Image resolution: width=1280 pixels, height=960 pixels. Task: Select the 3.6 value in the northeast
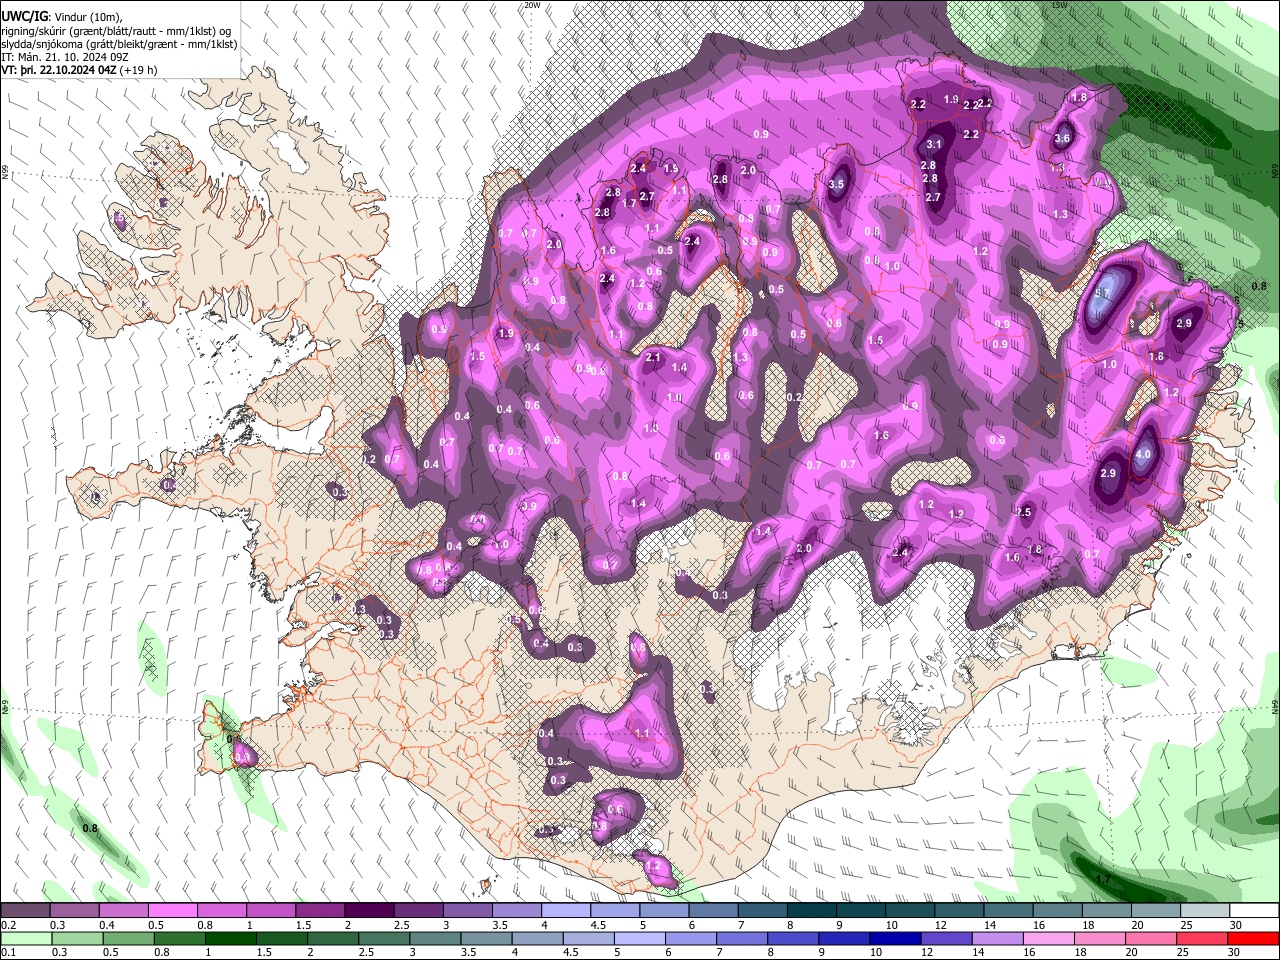[x=1063, y=139]
